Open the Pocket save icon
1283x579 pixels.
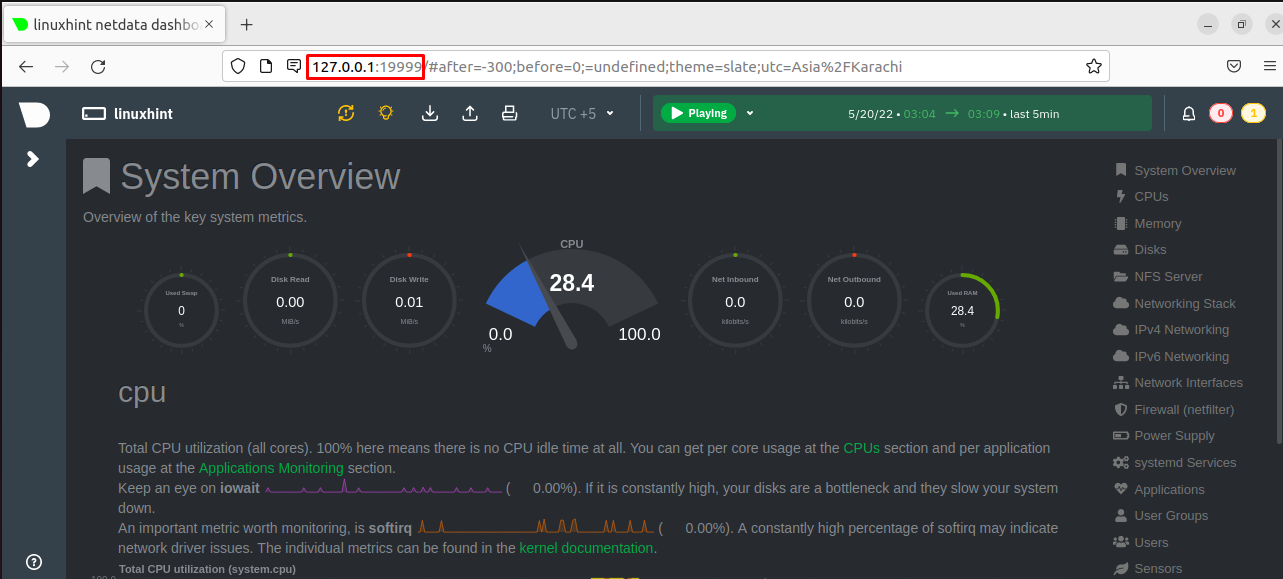pyautogui.click(x=1234, y=66)
